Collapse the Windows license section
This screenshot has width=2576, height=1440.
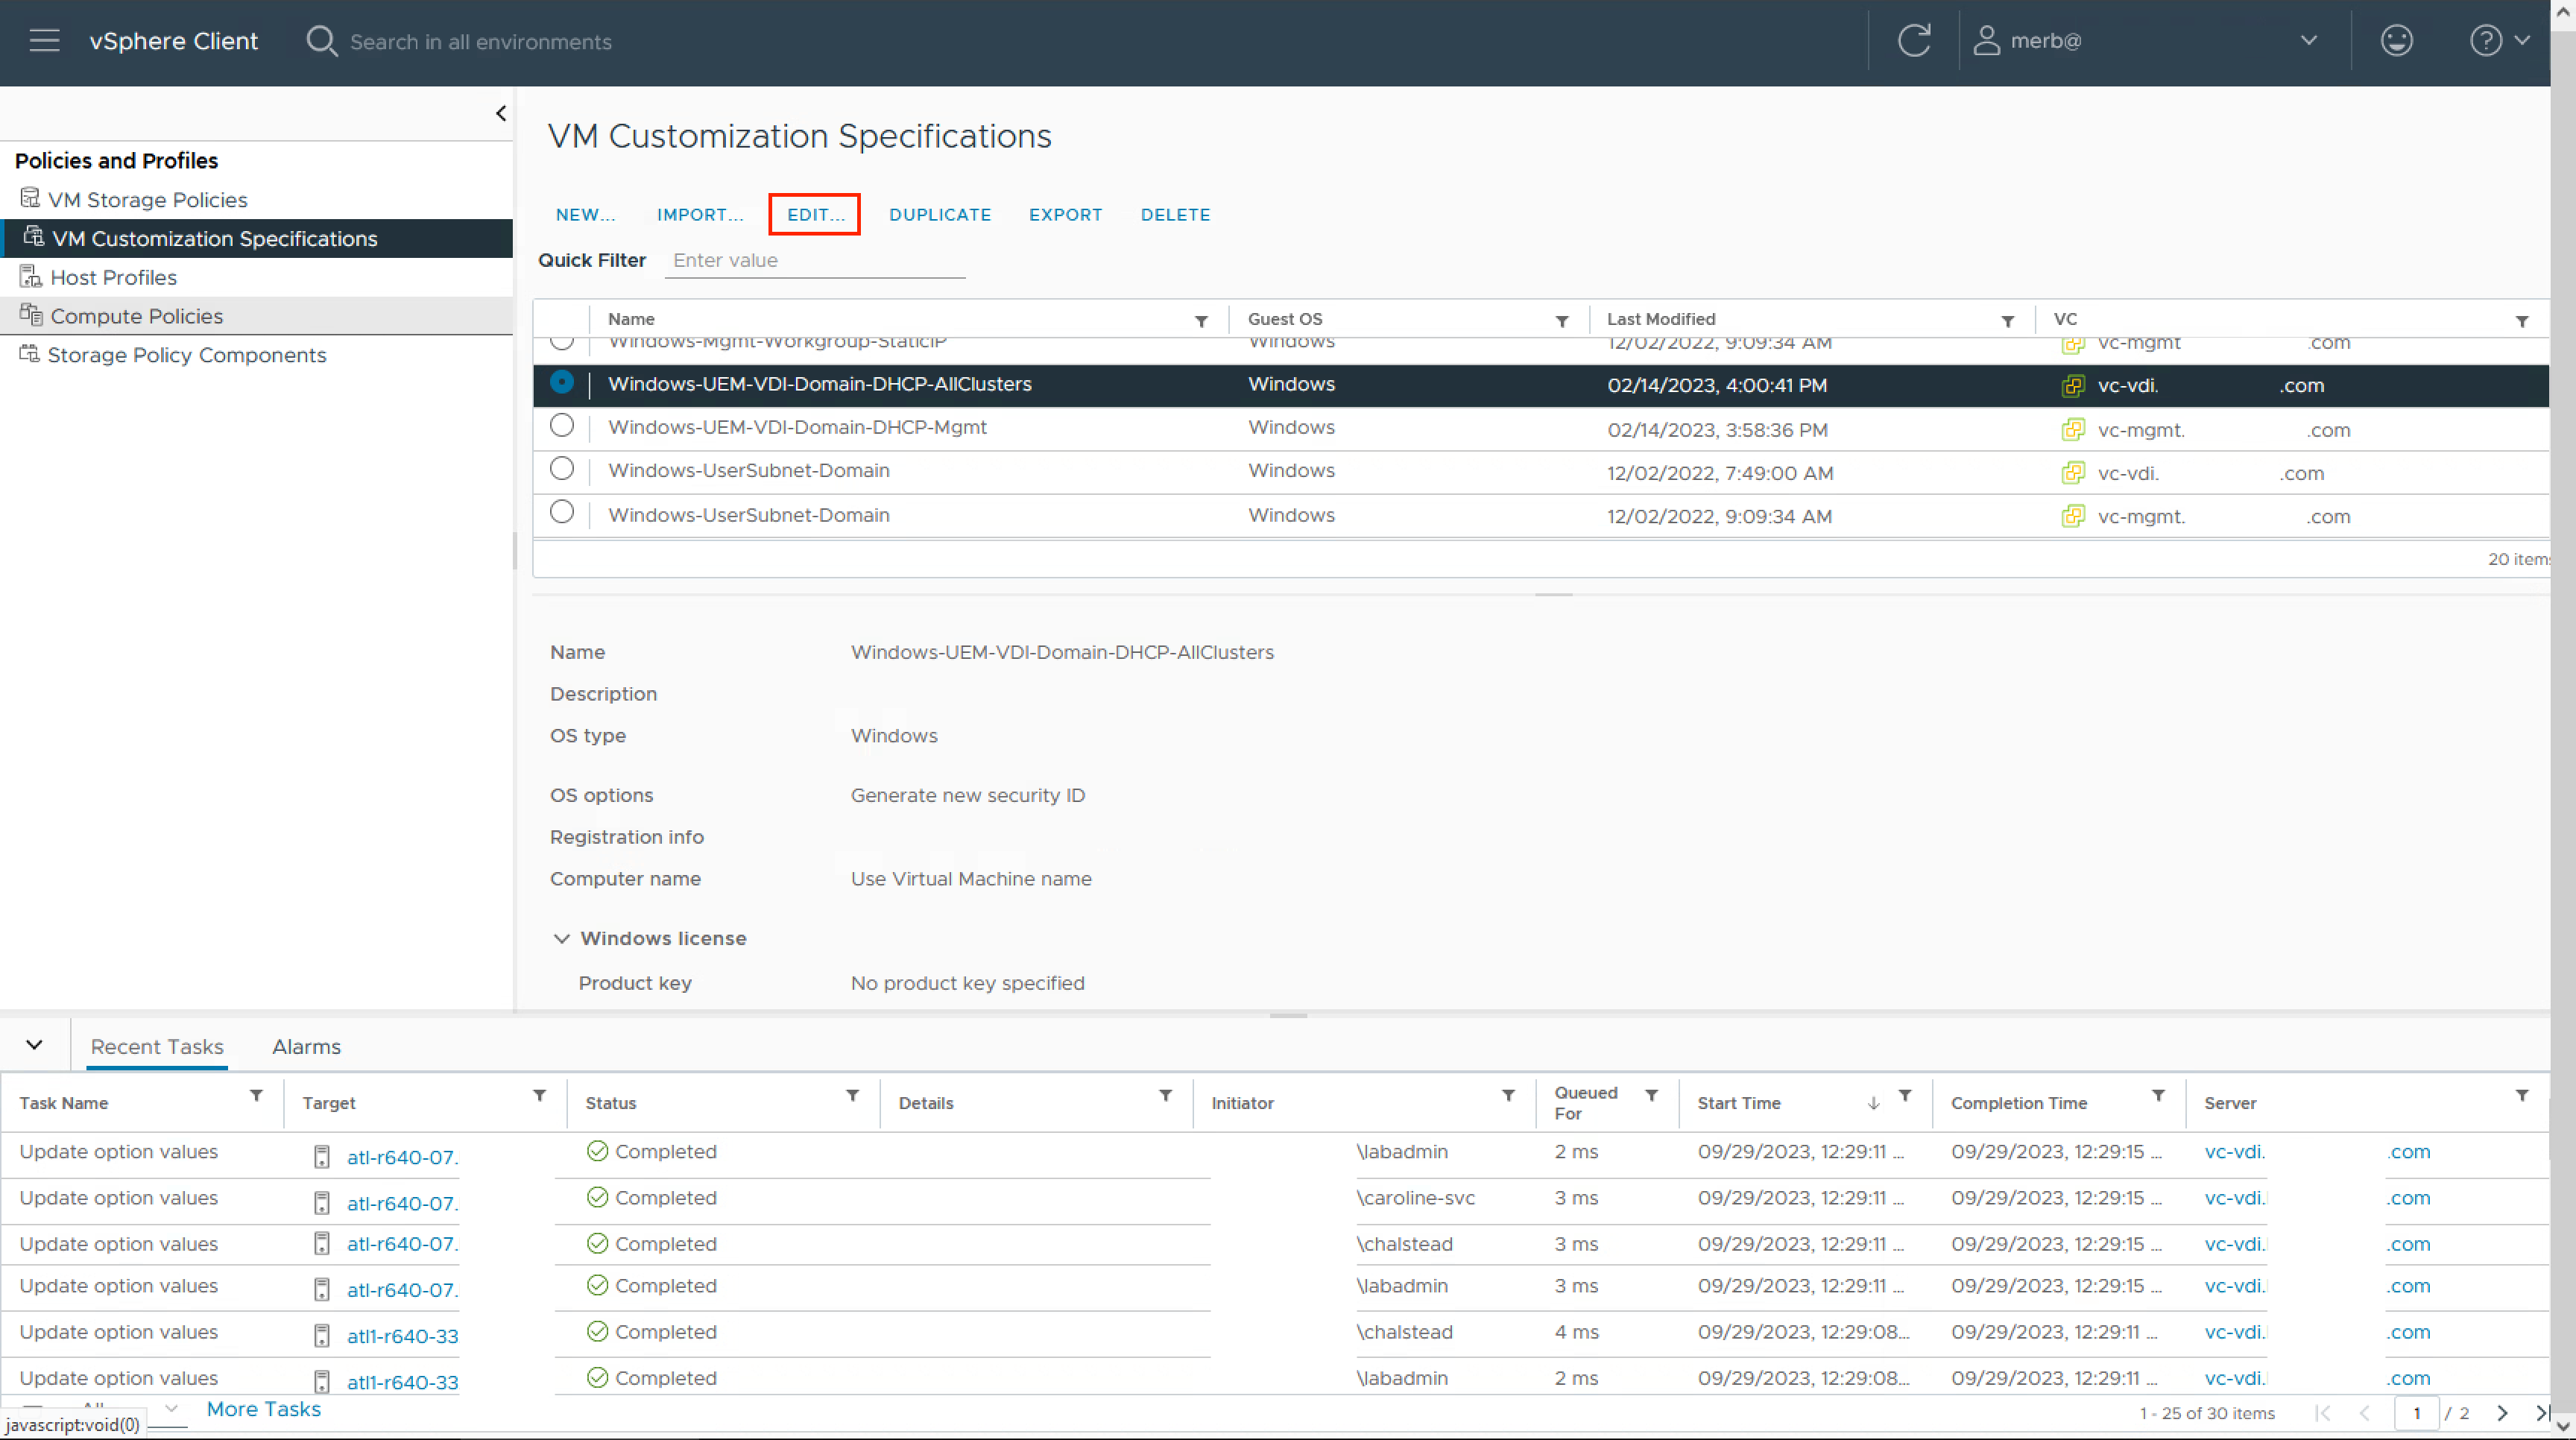point(562,938)
